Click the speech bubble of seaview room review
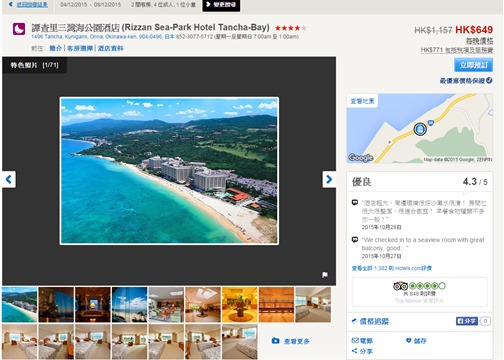 pyautogui.click(x=355, y=239)
